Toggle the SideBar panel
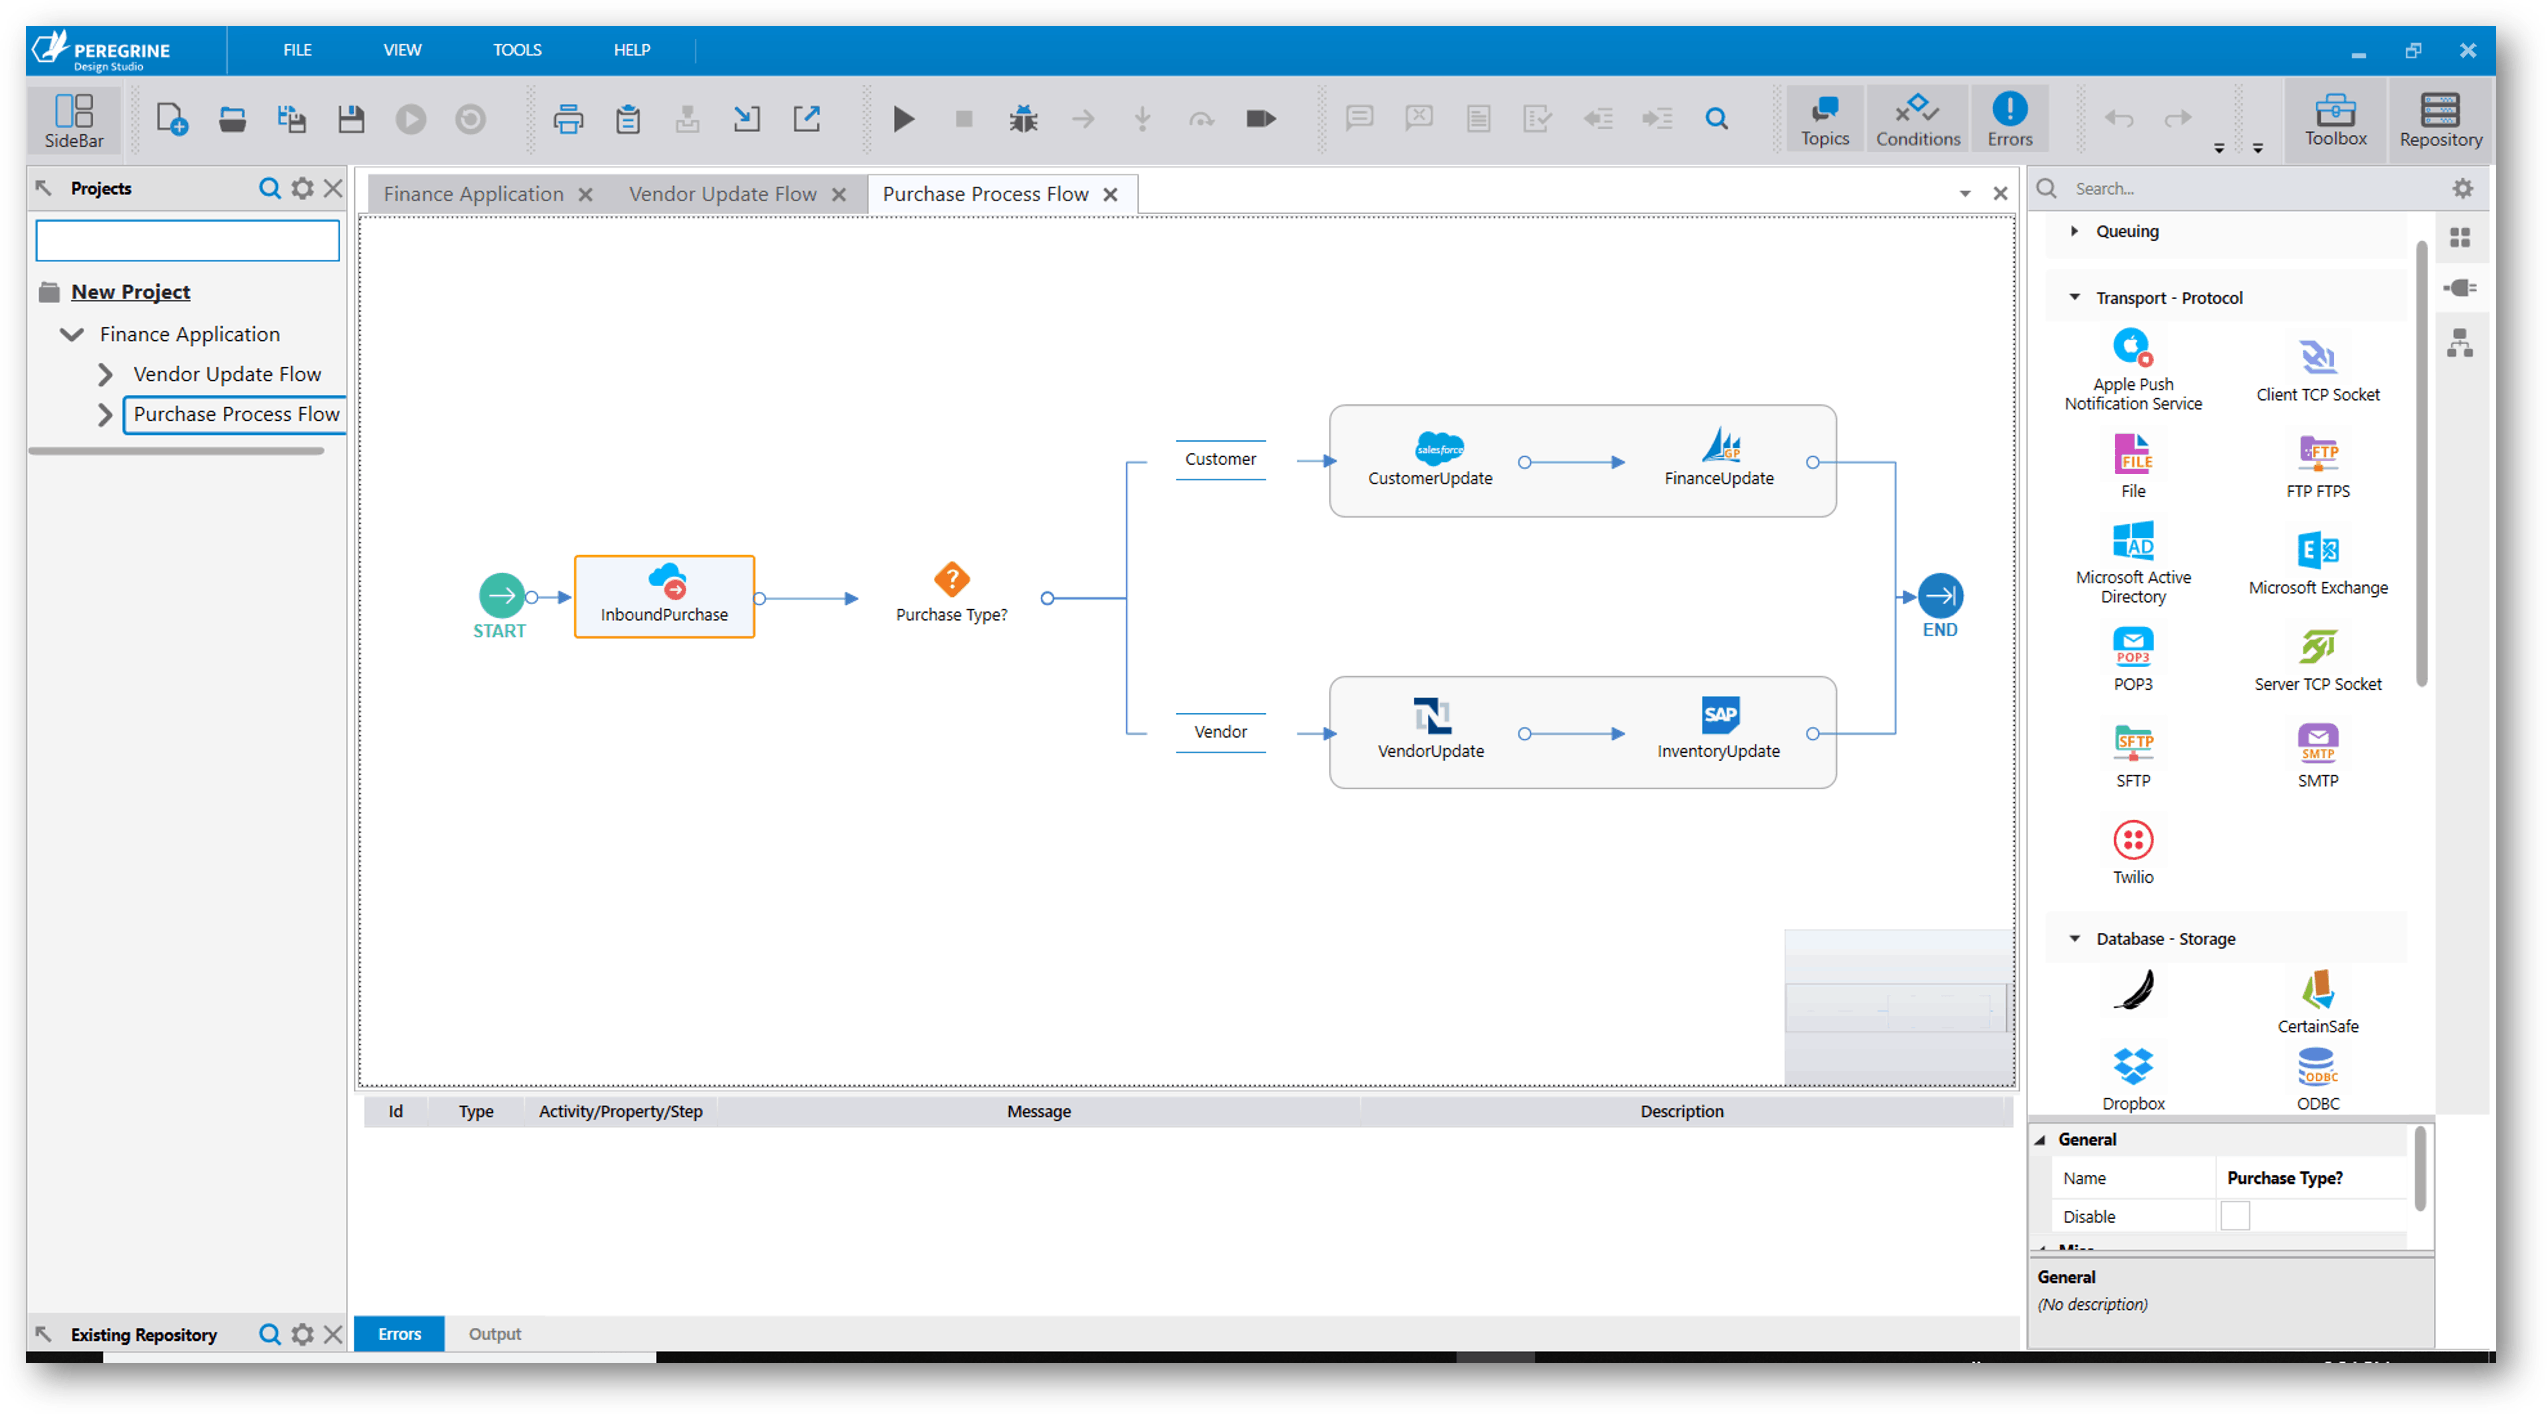 pyautogui.click(x=73, y=118)
